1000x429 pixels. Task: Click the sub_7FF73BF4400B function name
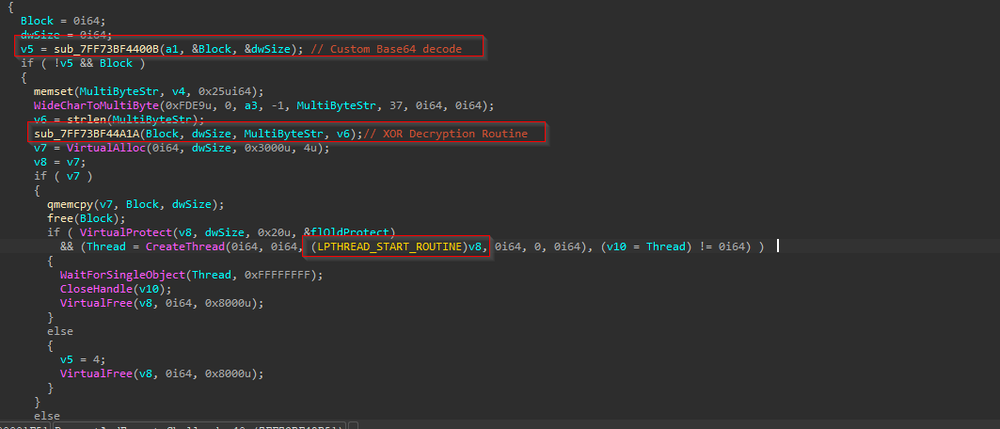107,49
